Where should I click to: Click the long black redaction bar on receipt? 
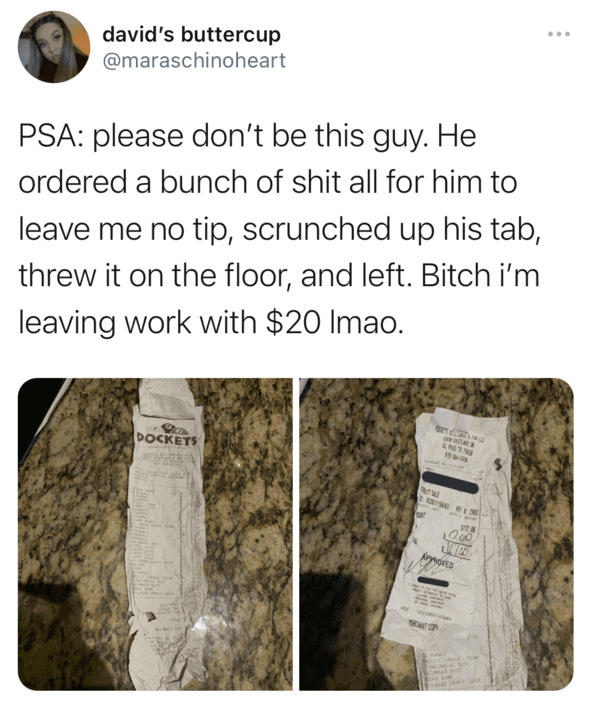tap(450, 483)
